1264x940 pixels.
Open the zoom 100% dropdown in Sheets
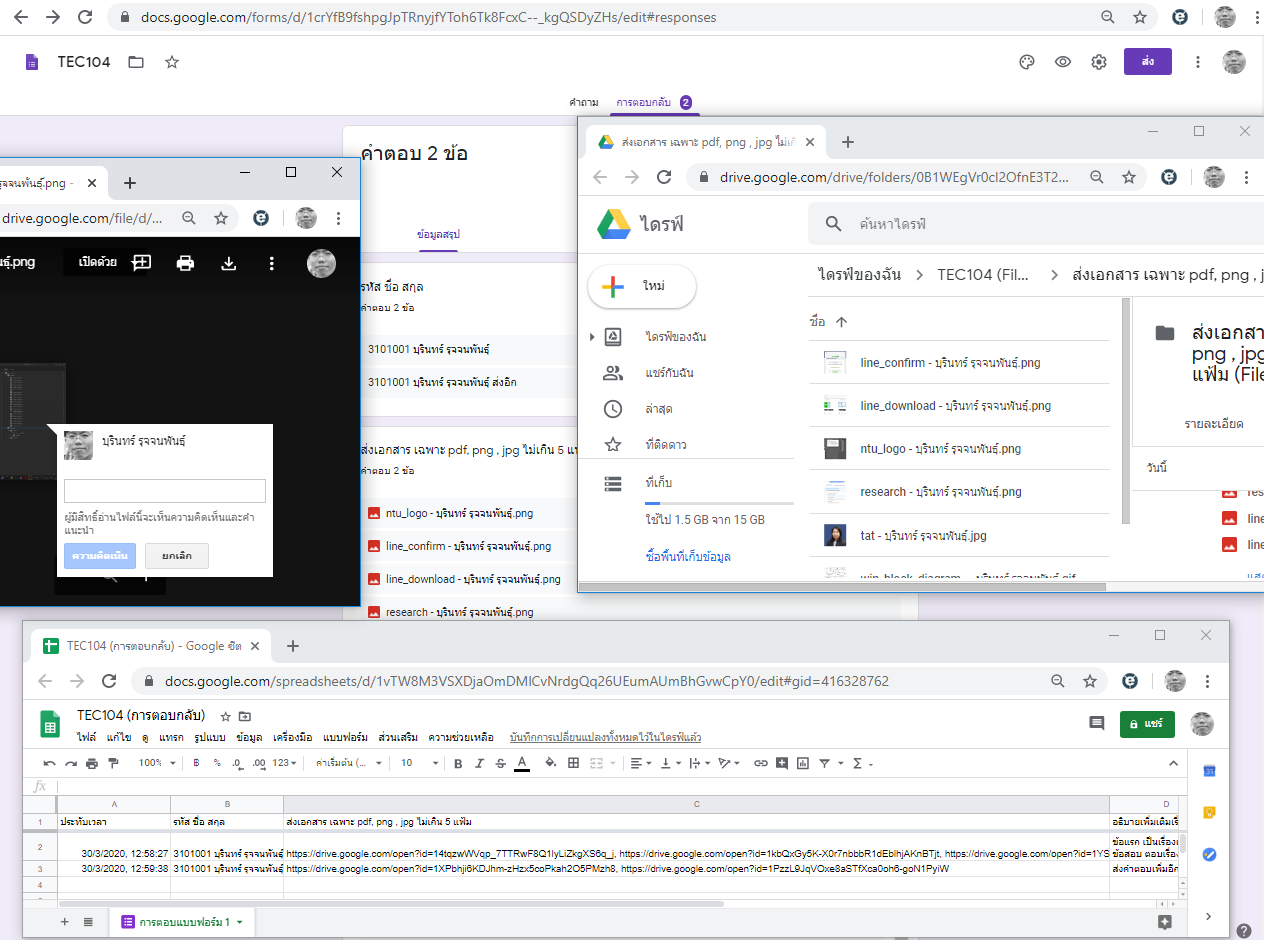point(157,763)
